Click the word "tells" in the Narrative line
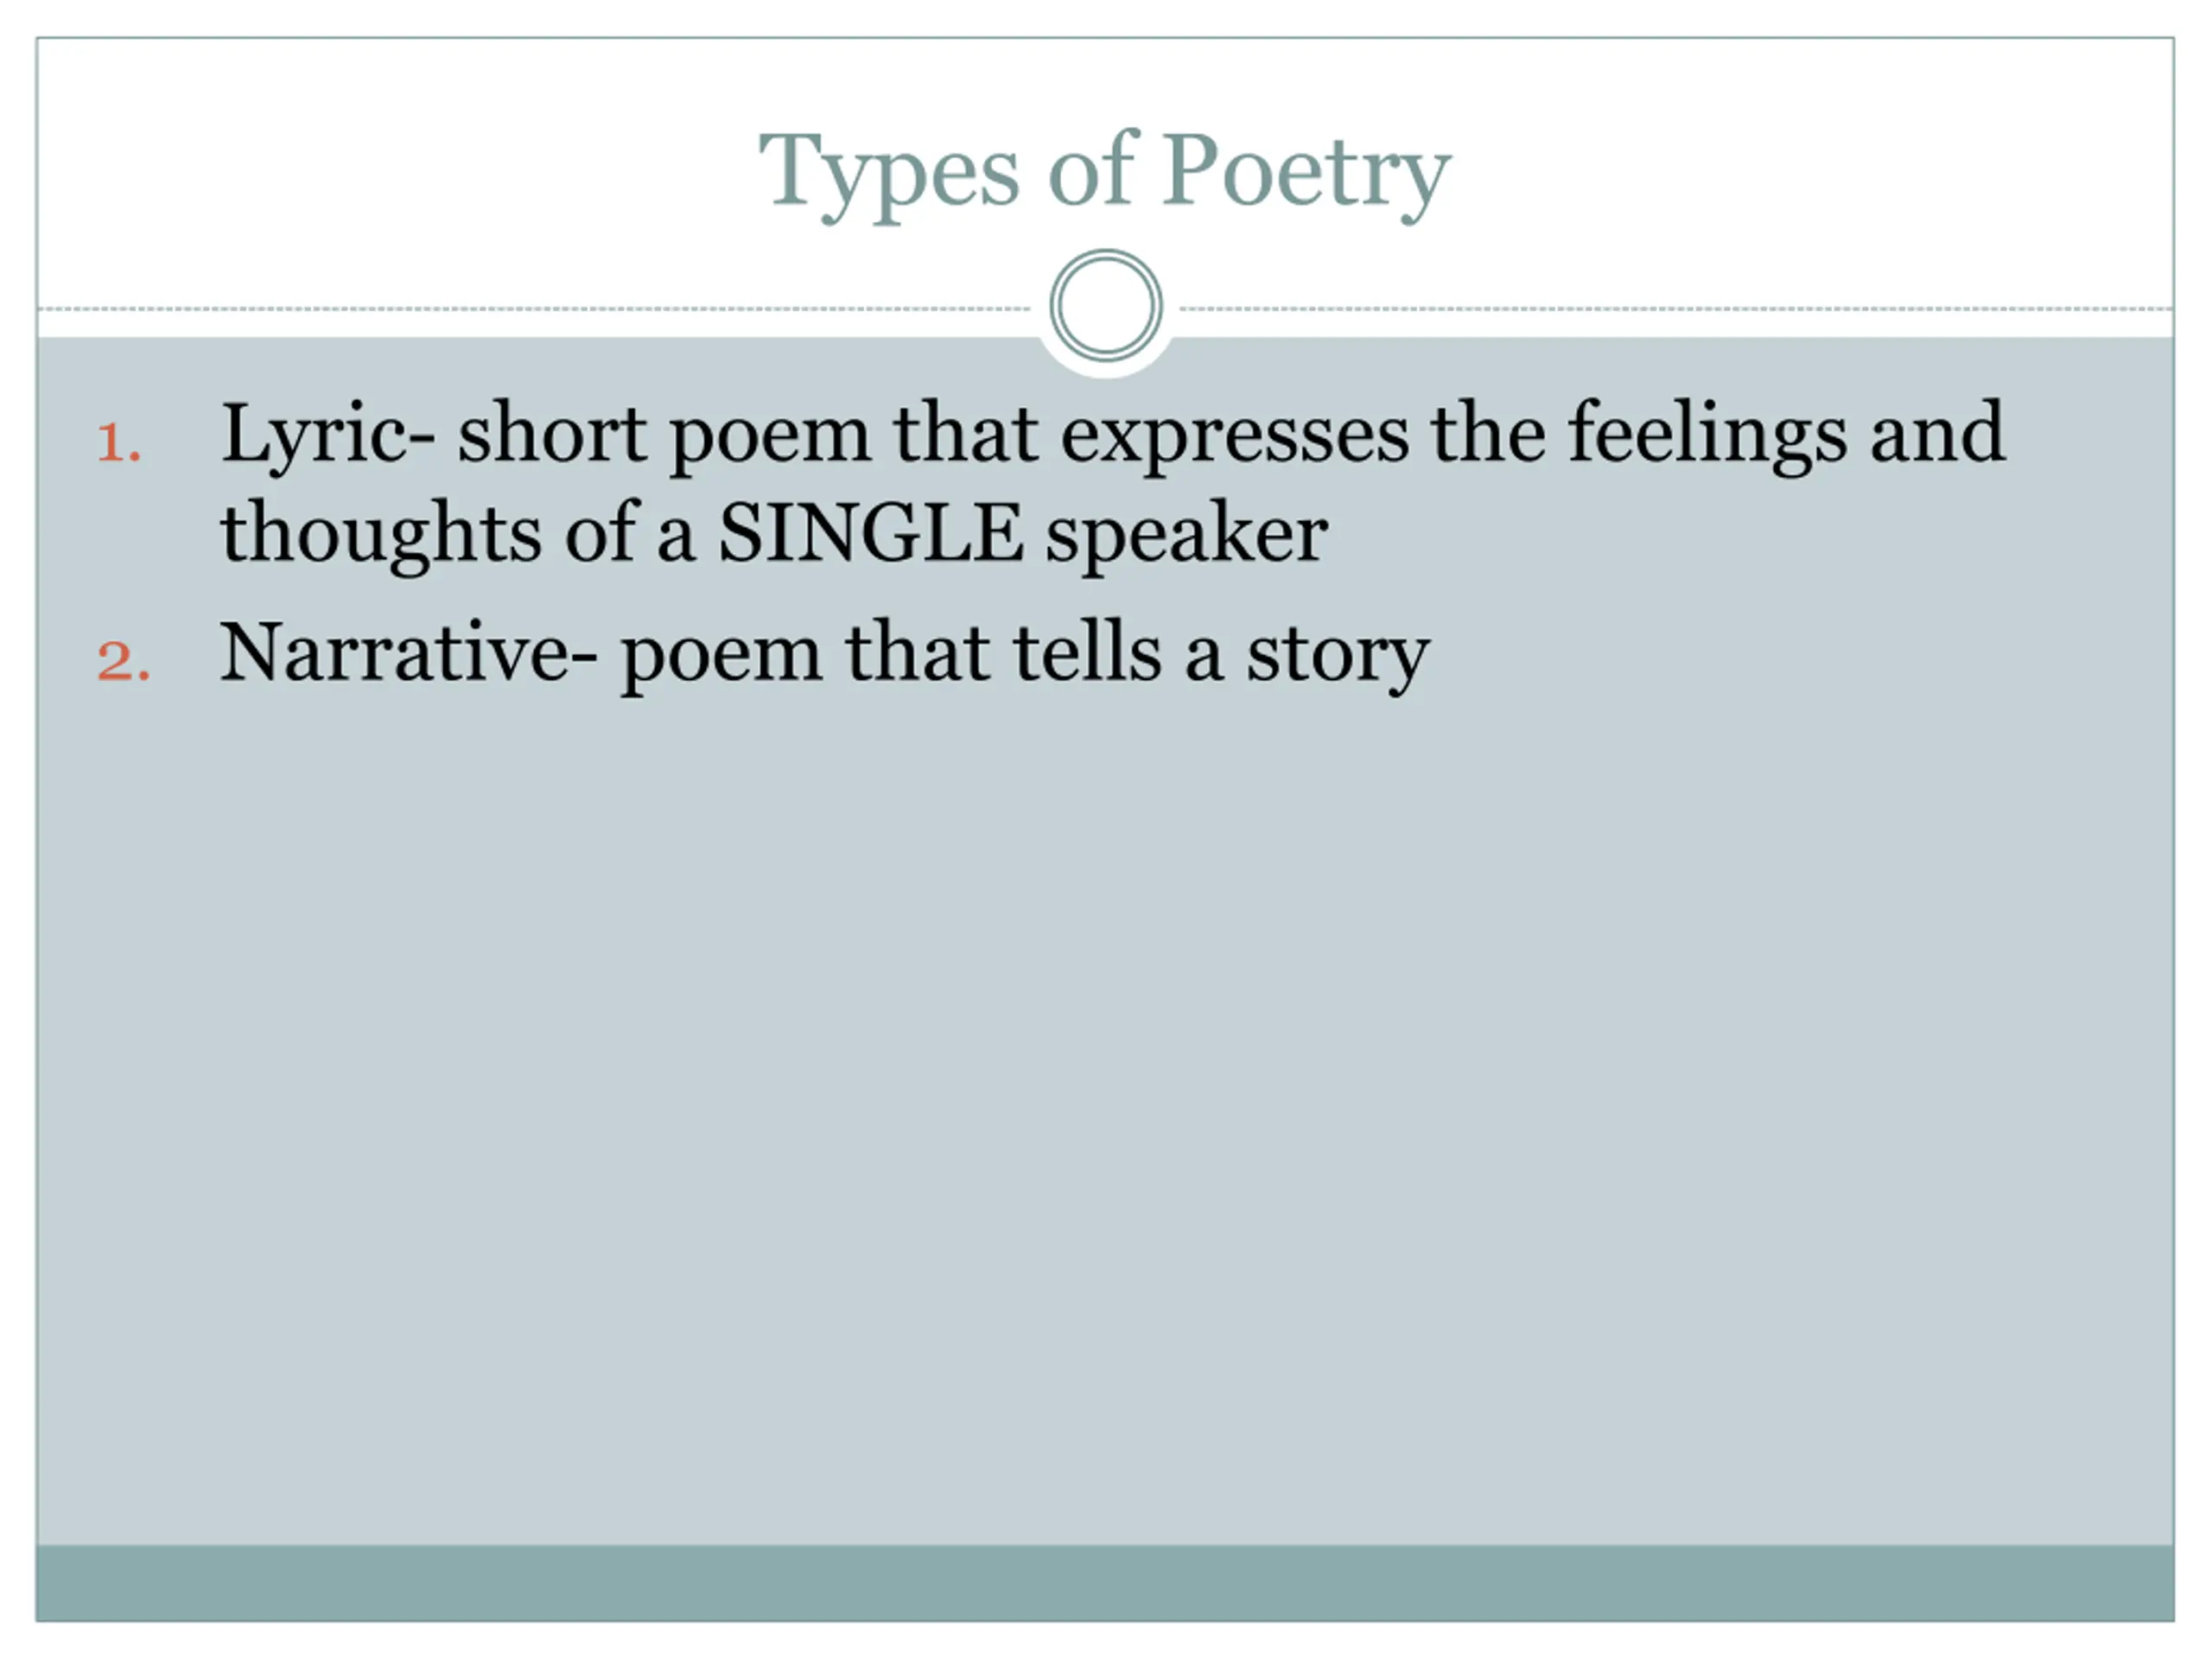 point(1087,652)
